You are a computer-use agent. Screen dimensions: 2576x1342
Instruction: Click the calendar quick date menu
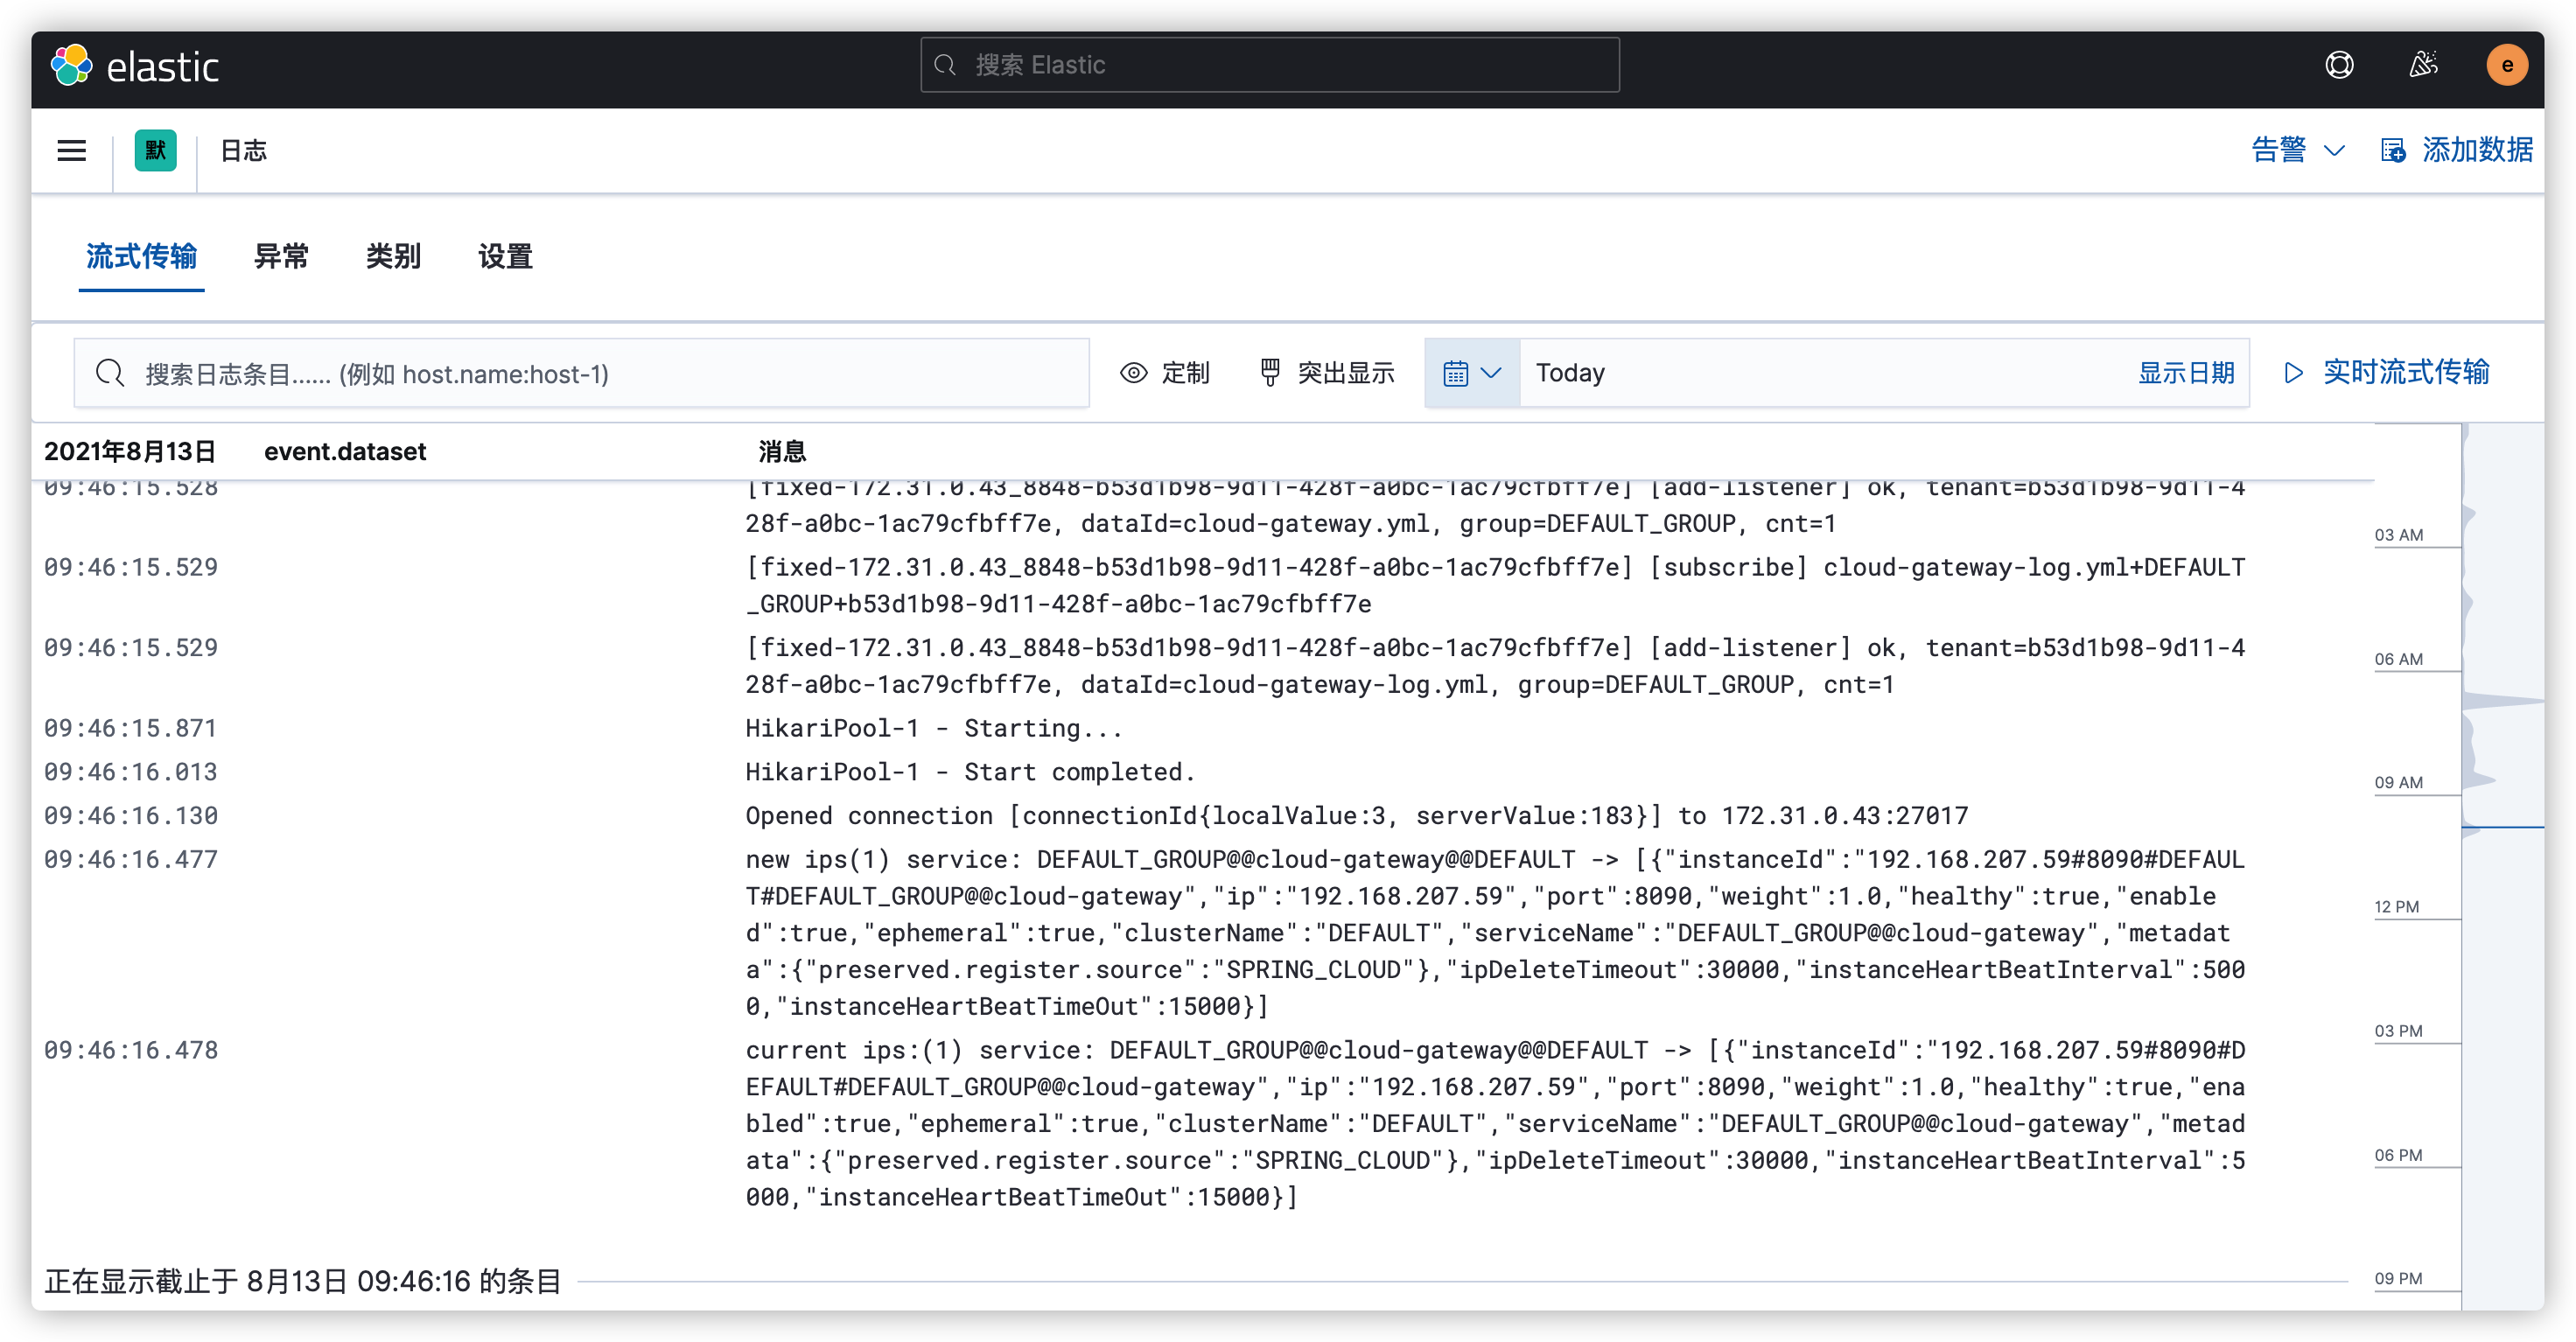[1472, 373]
